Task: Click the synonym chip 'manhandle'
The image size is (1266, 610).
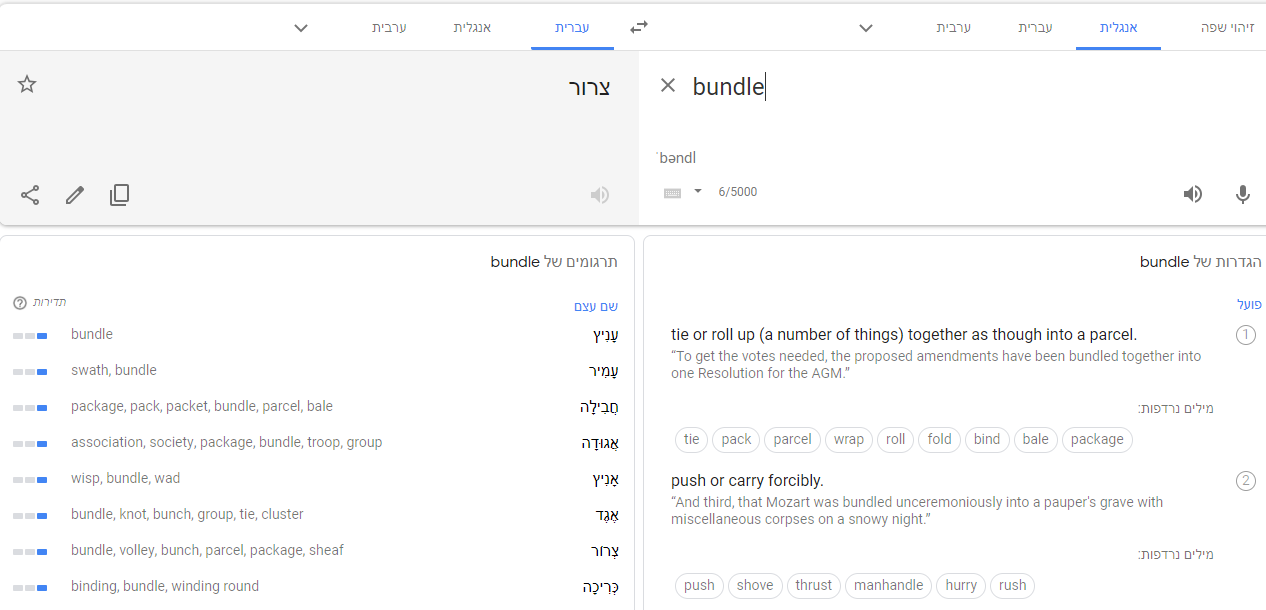Action: [888, 586]
